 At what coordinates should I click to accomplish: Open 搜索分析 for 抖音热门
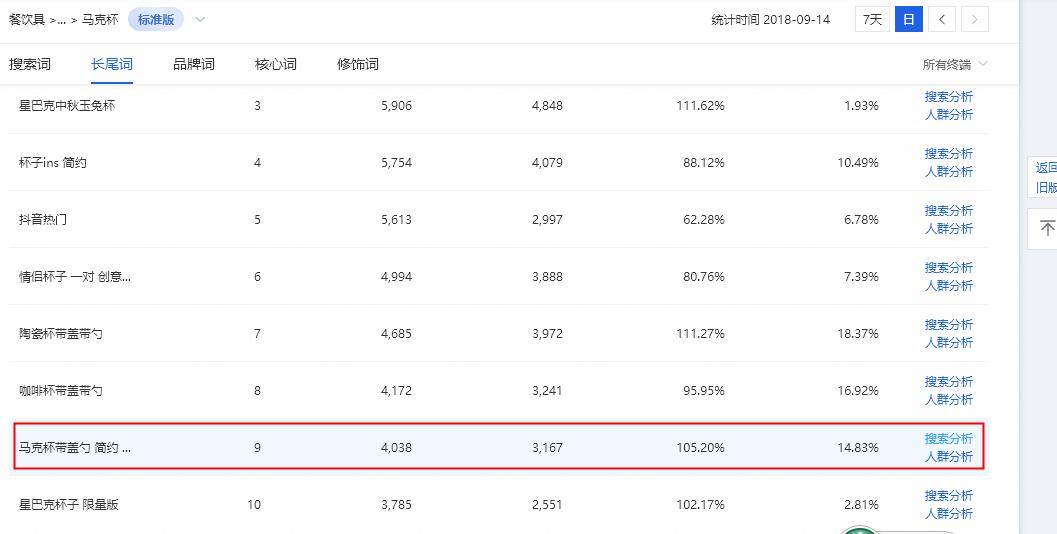click(948, 211)
